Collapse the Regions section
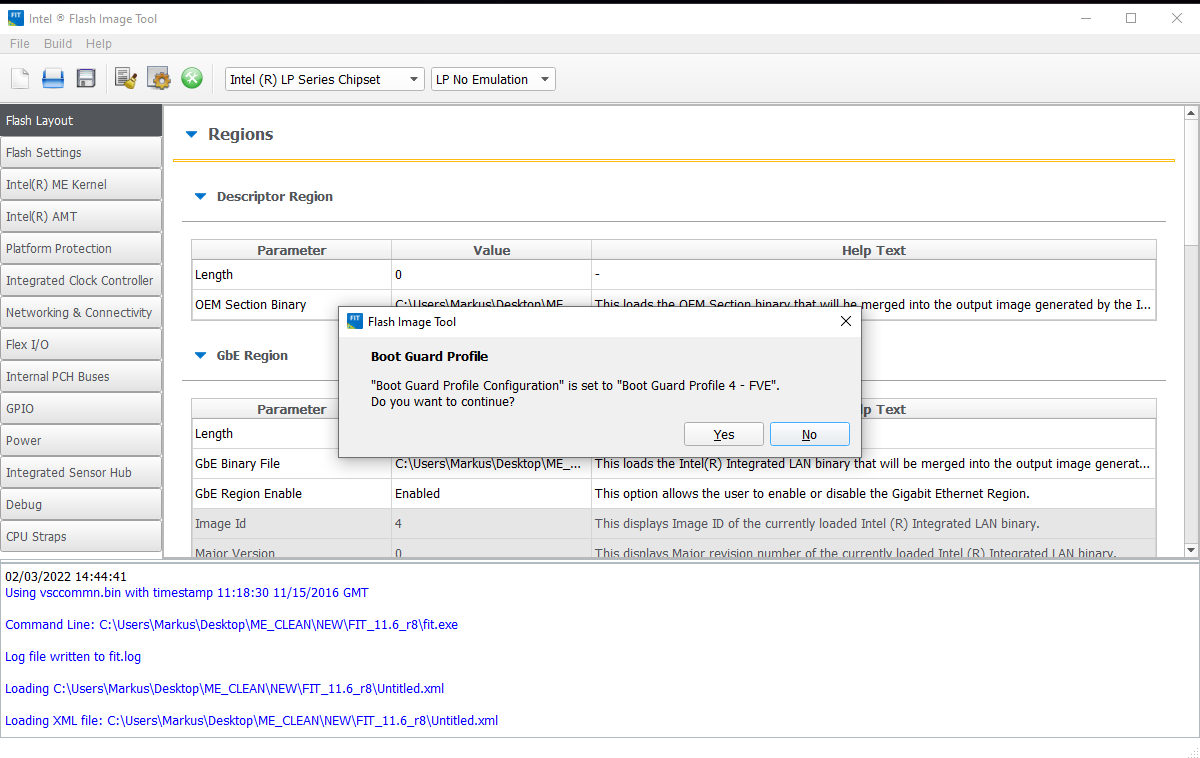This screenshot has width=1200, height=758. (190, 134)
